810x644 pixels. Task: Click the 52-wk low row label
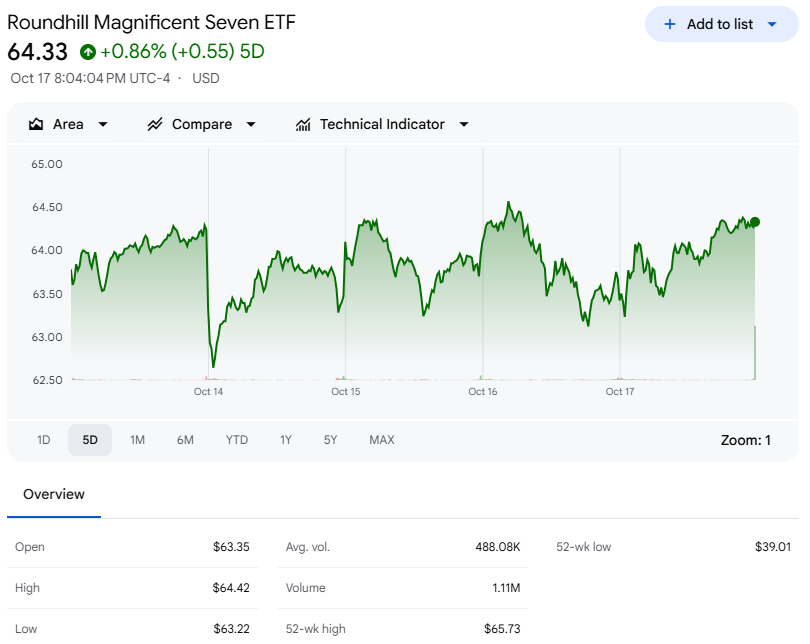click(x=584, y=547)
